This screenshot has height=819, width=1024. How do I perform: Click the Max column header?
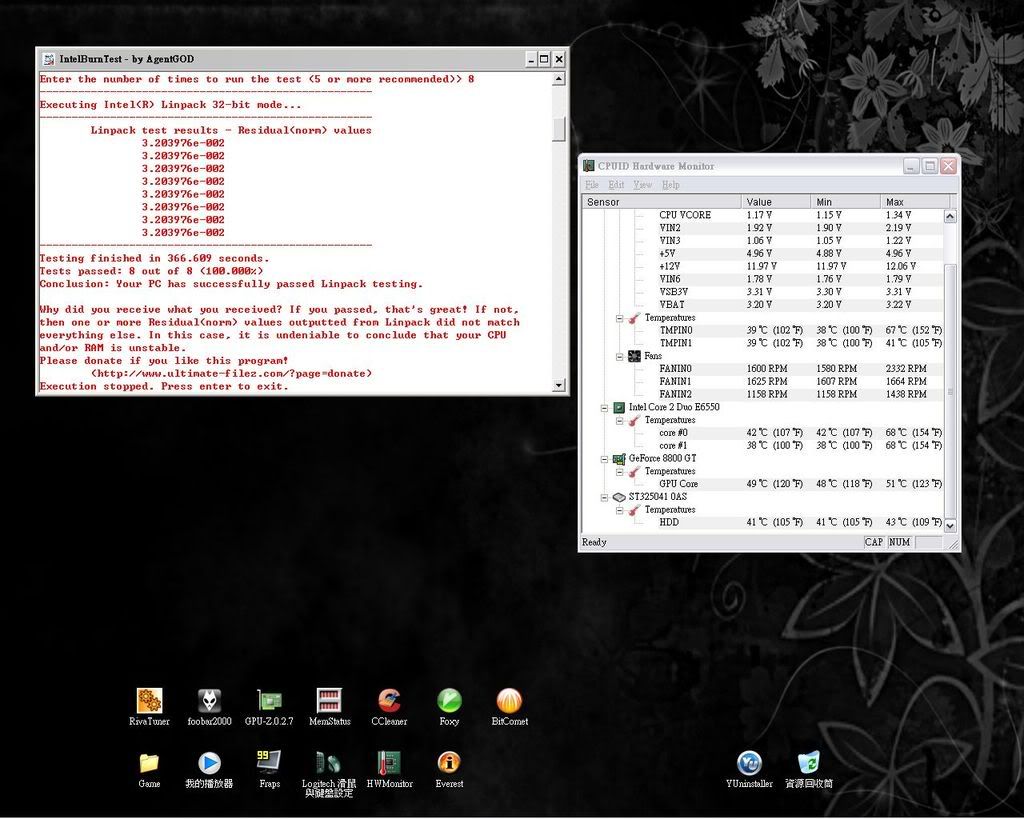(x=914, y=202)
